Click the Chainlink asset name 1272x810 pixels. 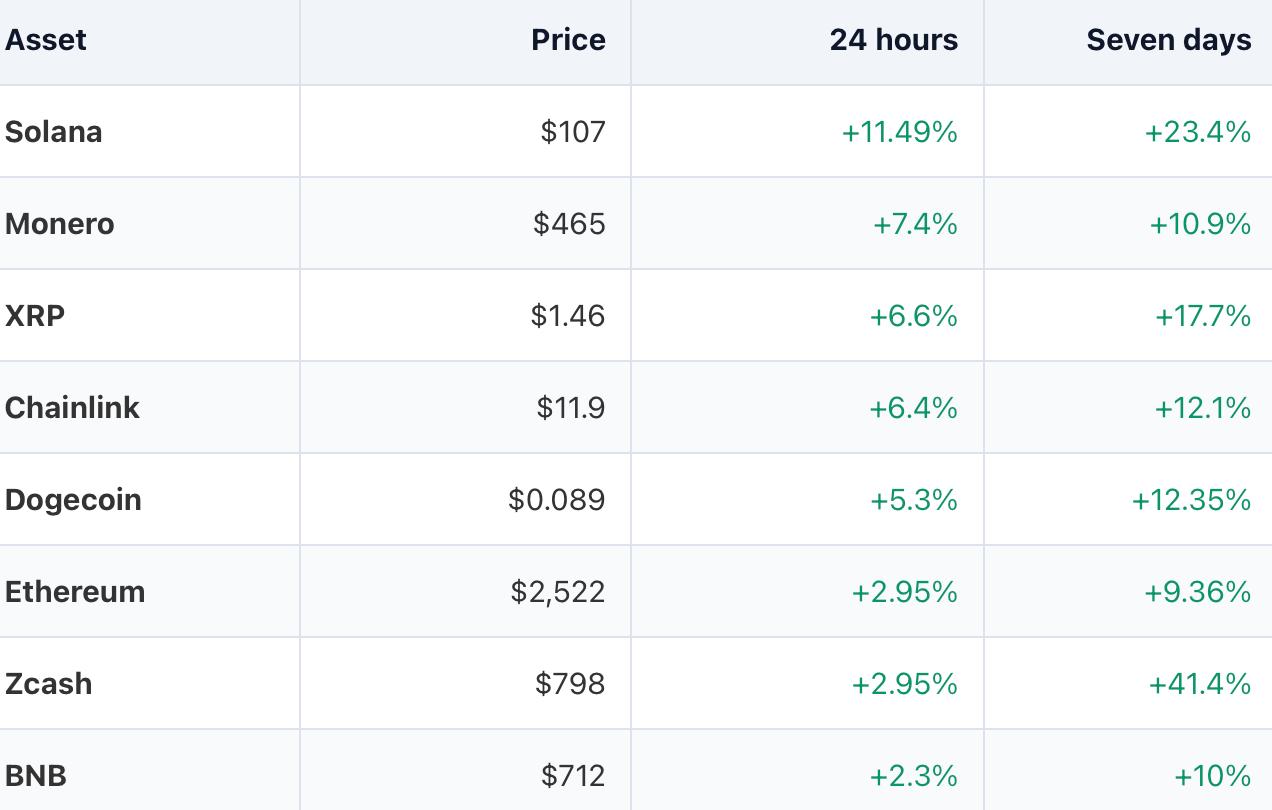[x=72, y=408]
